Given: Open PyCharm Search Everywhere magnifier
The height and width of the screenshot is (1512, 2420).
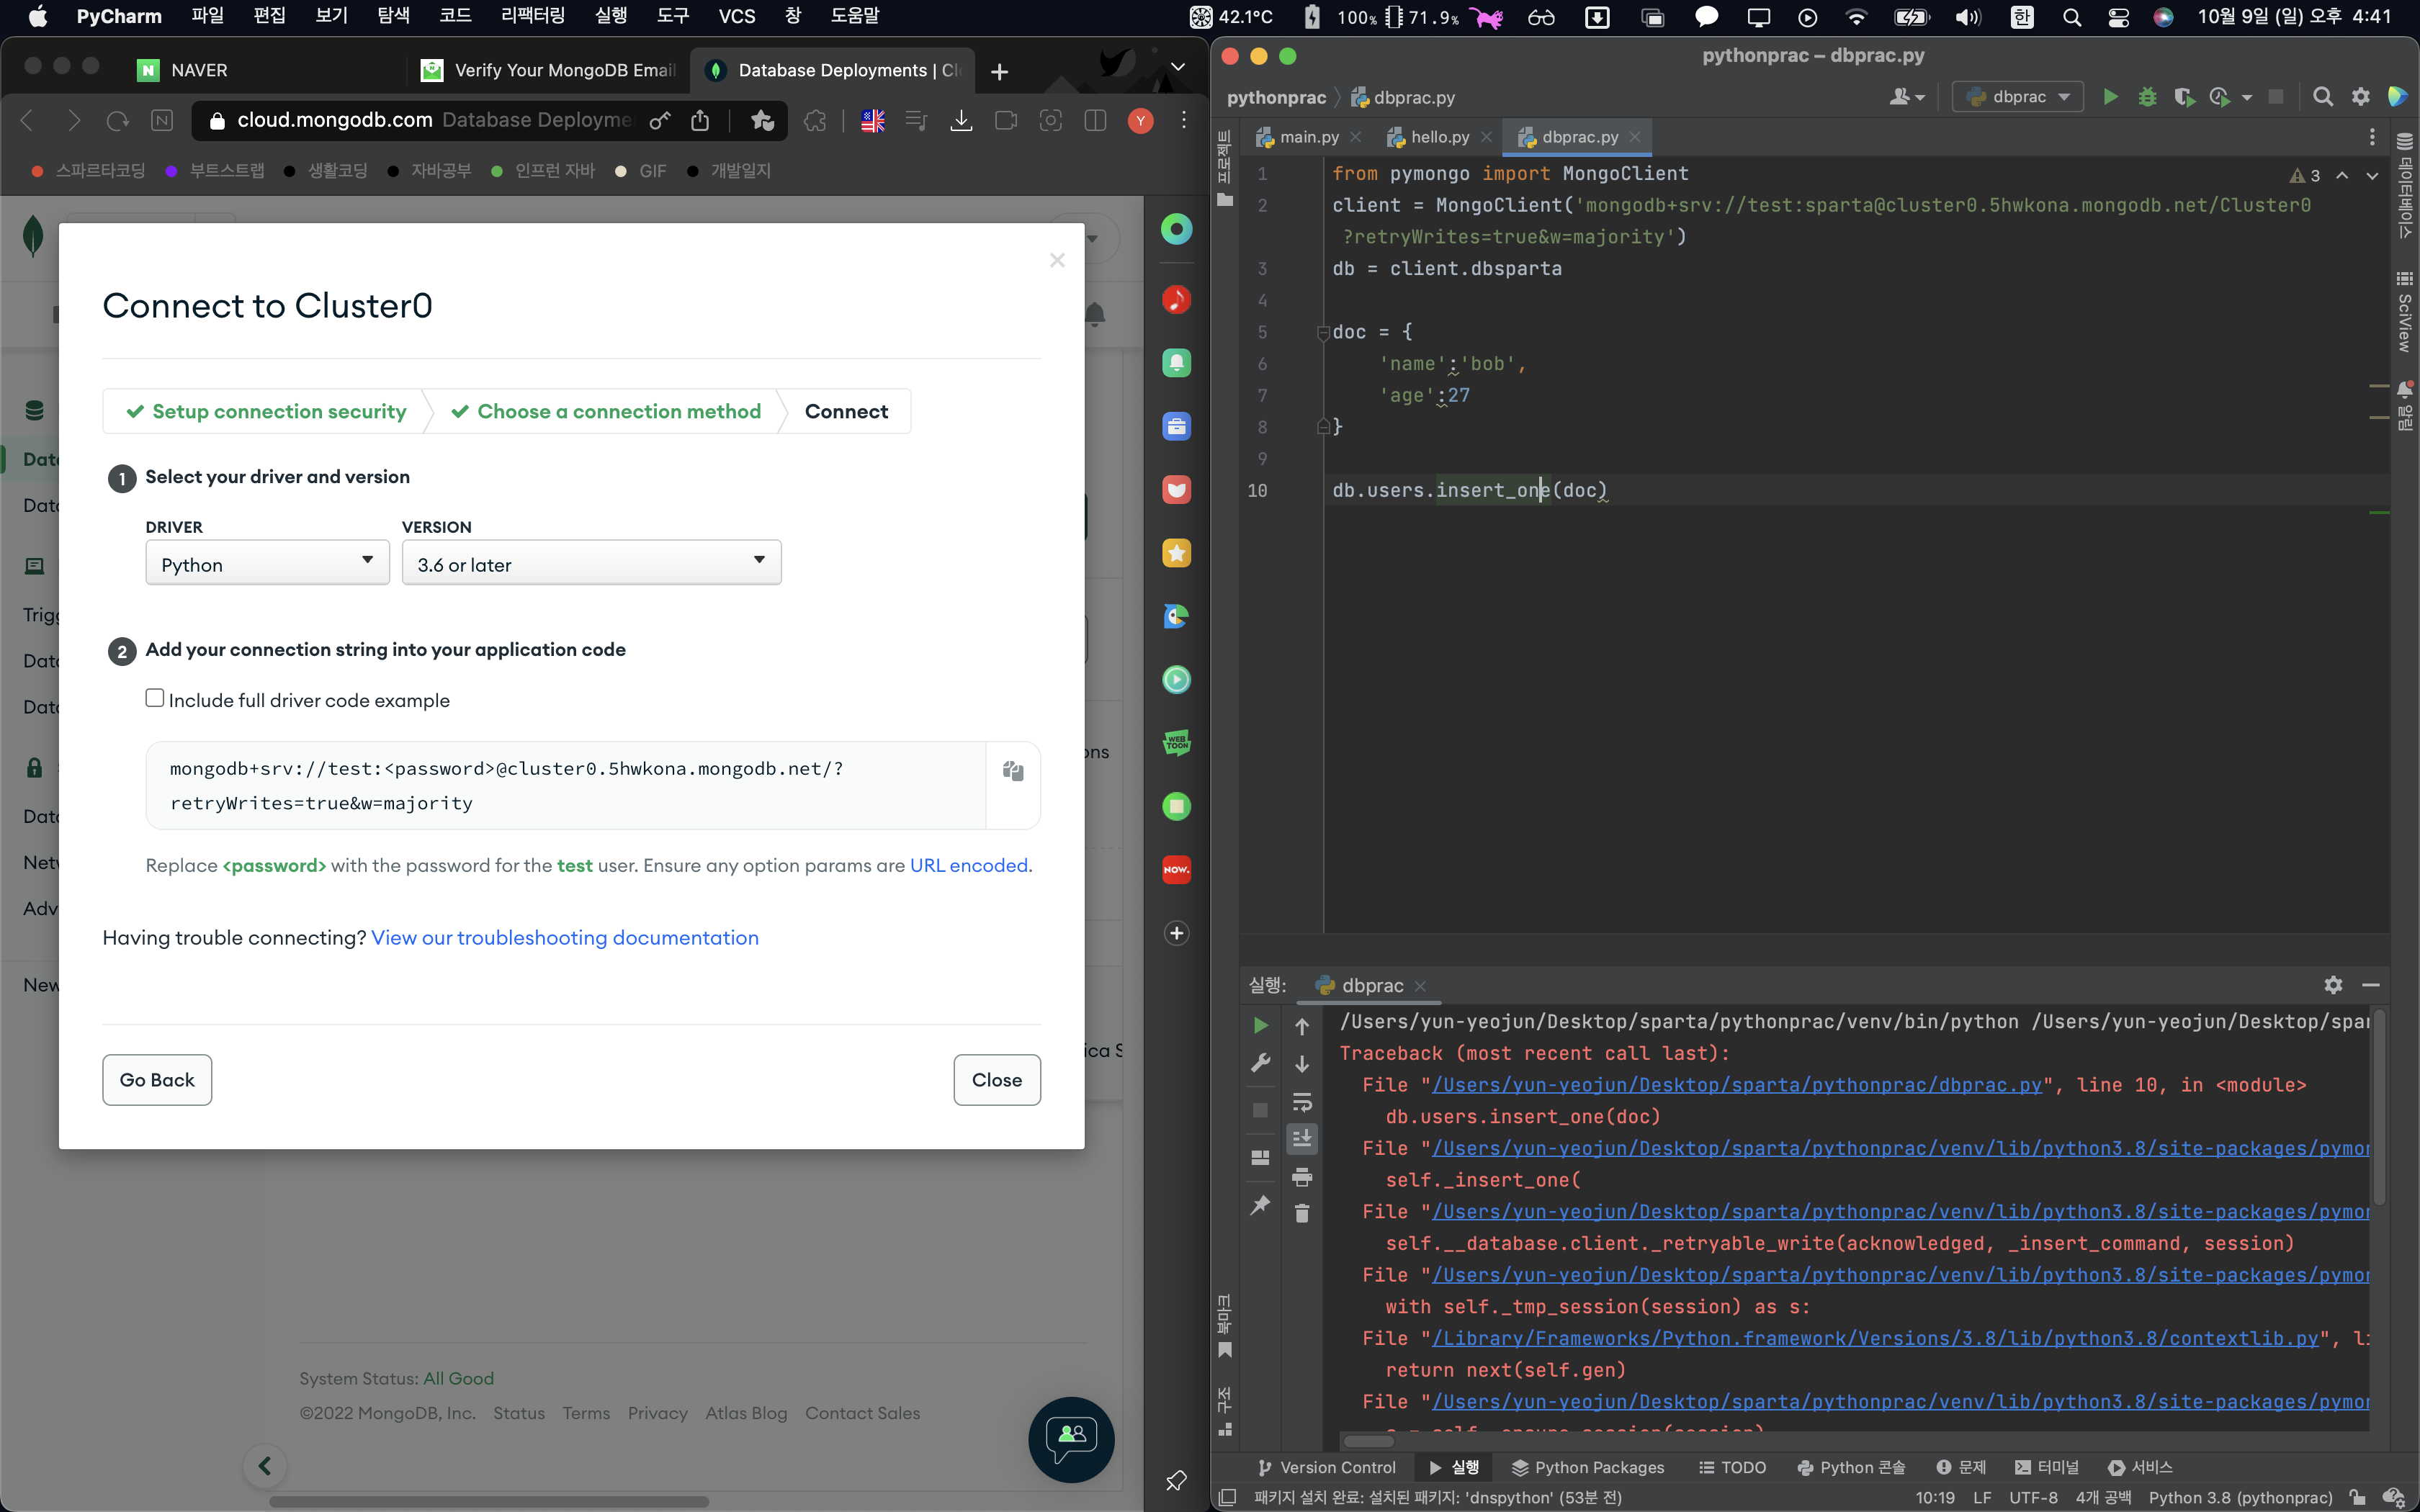Looking at the screenshot, I should (2323, 97).
